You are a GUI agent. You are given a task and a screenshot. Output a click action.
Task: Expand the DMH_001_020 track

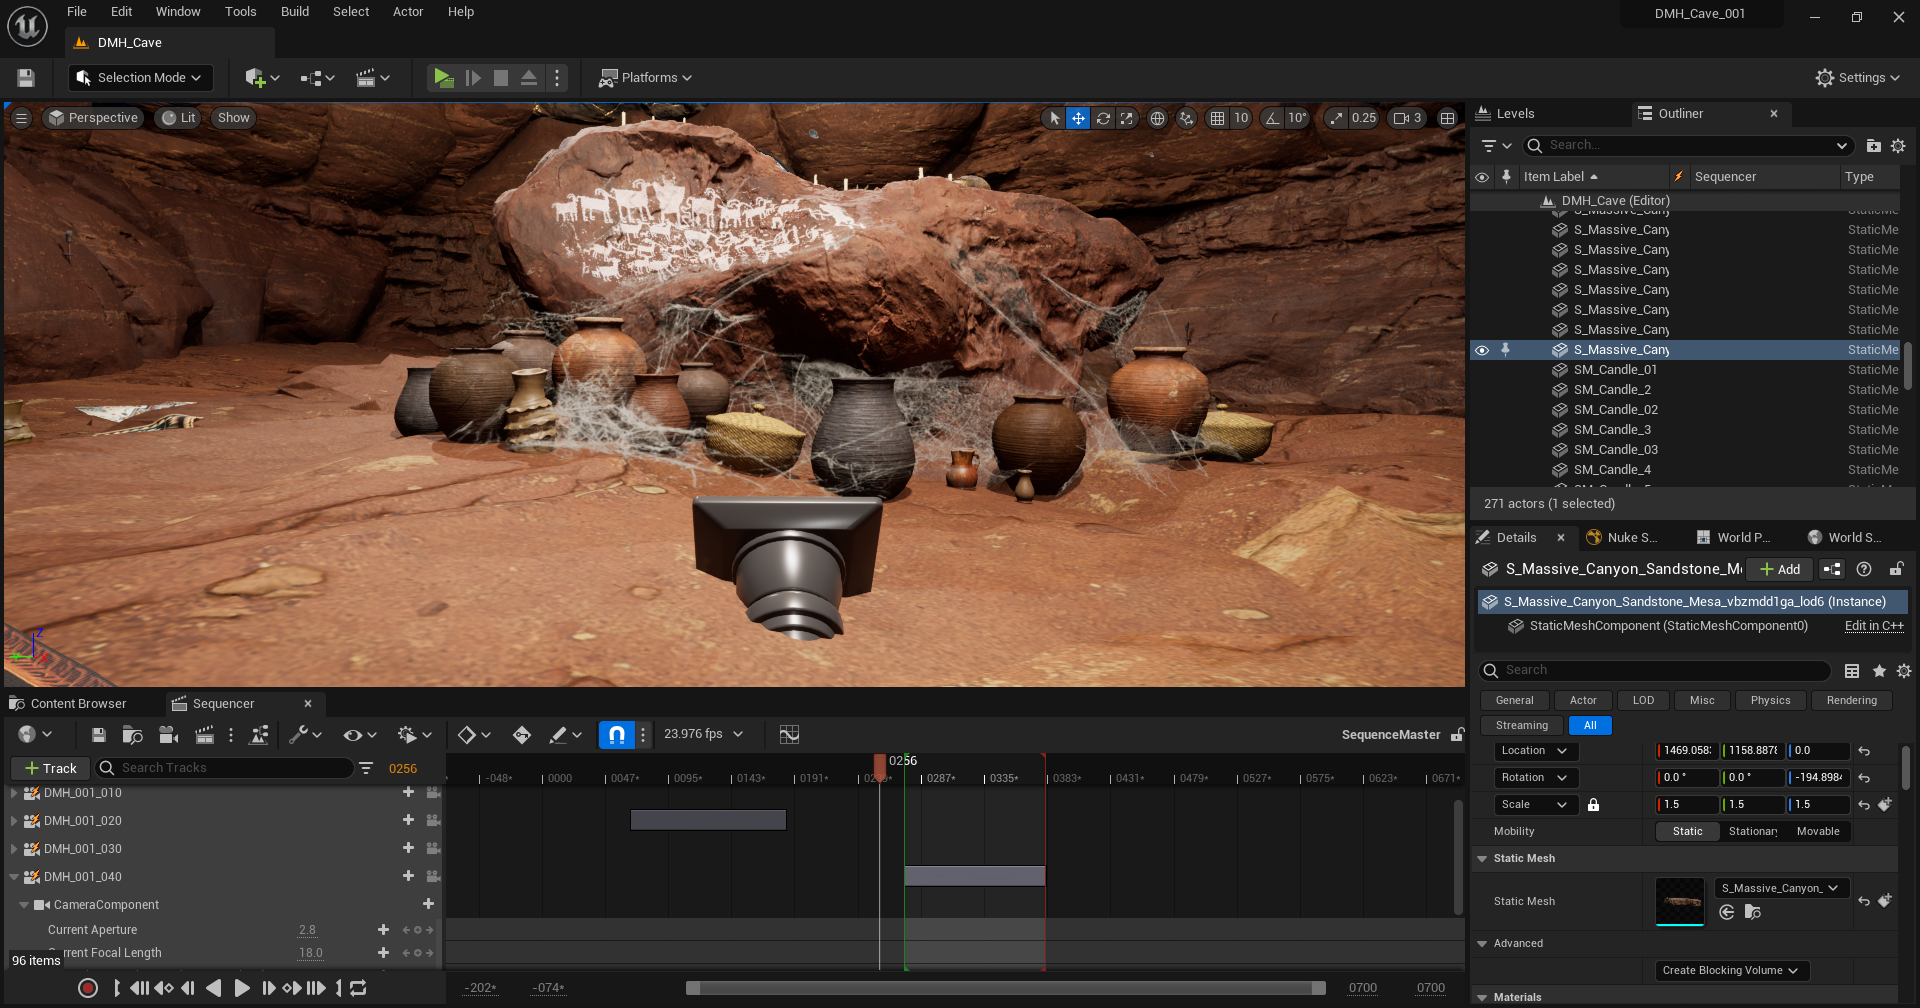14,821
